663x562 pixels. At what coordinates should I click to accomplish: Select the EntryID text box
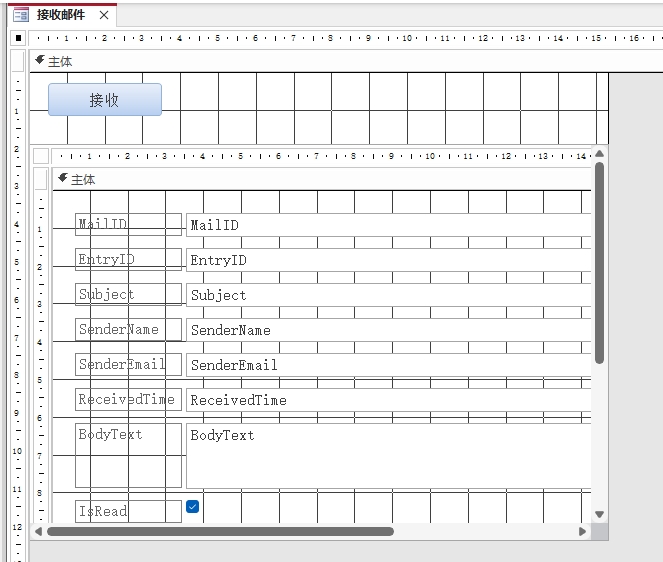[x=389, y=260]
